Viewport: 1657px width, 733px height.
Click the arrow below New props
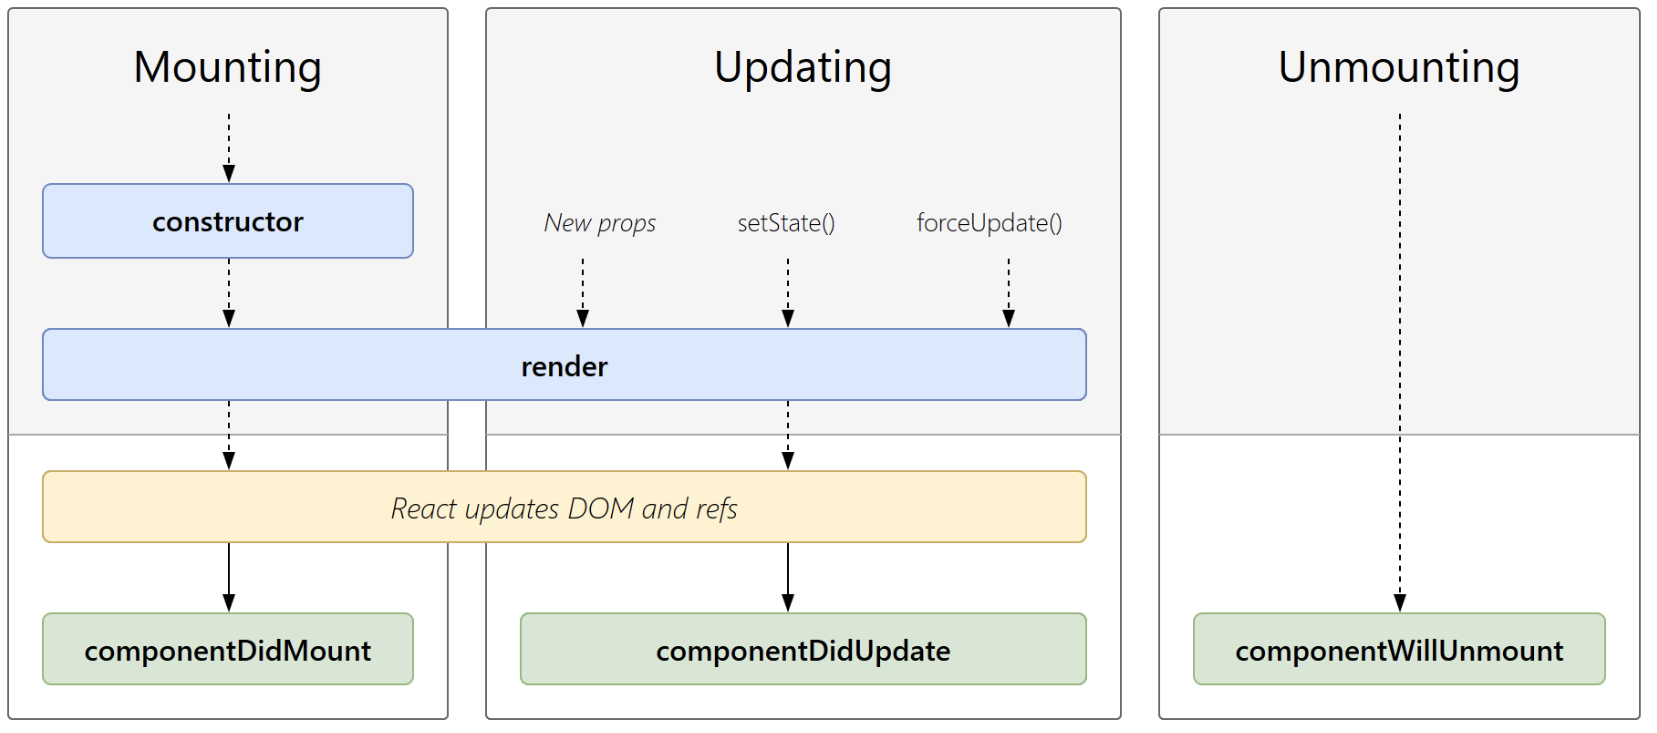pos(583,293)
